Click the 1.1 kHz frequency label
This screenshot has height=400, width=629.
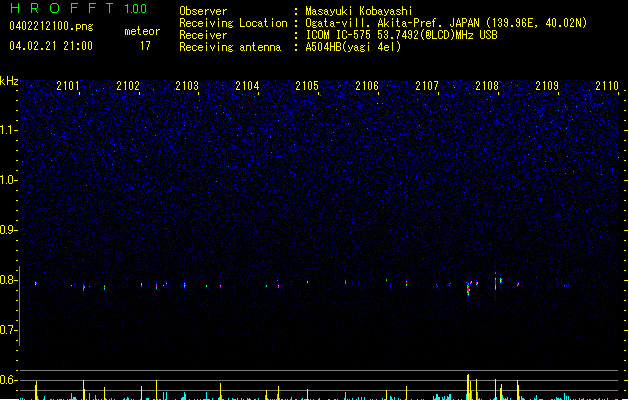8,130
